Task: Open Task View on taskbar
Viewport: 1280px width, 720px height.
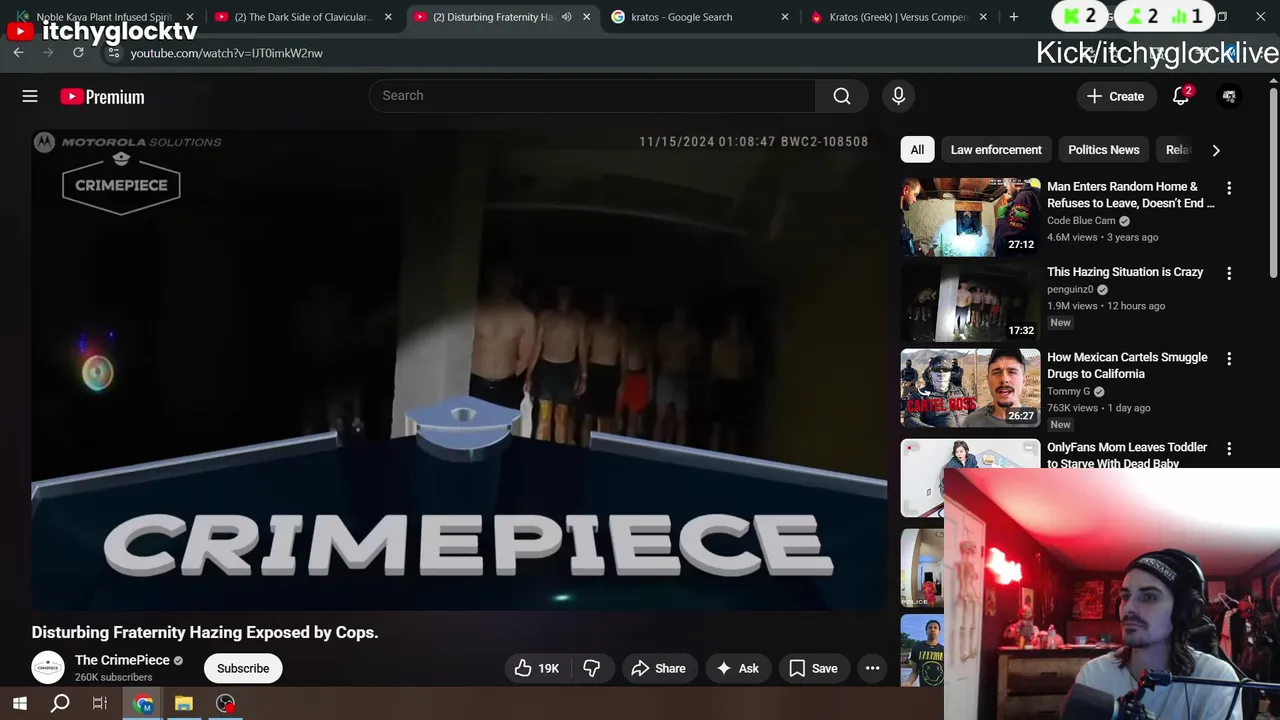Action: [100, 704]
